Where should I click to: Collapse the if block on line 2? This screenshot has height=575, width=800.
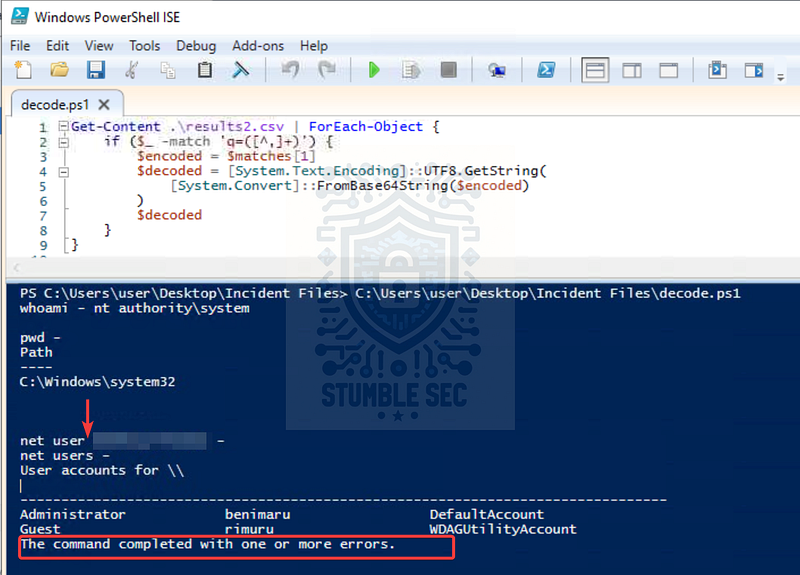(x=63, y=142)
